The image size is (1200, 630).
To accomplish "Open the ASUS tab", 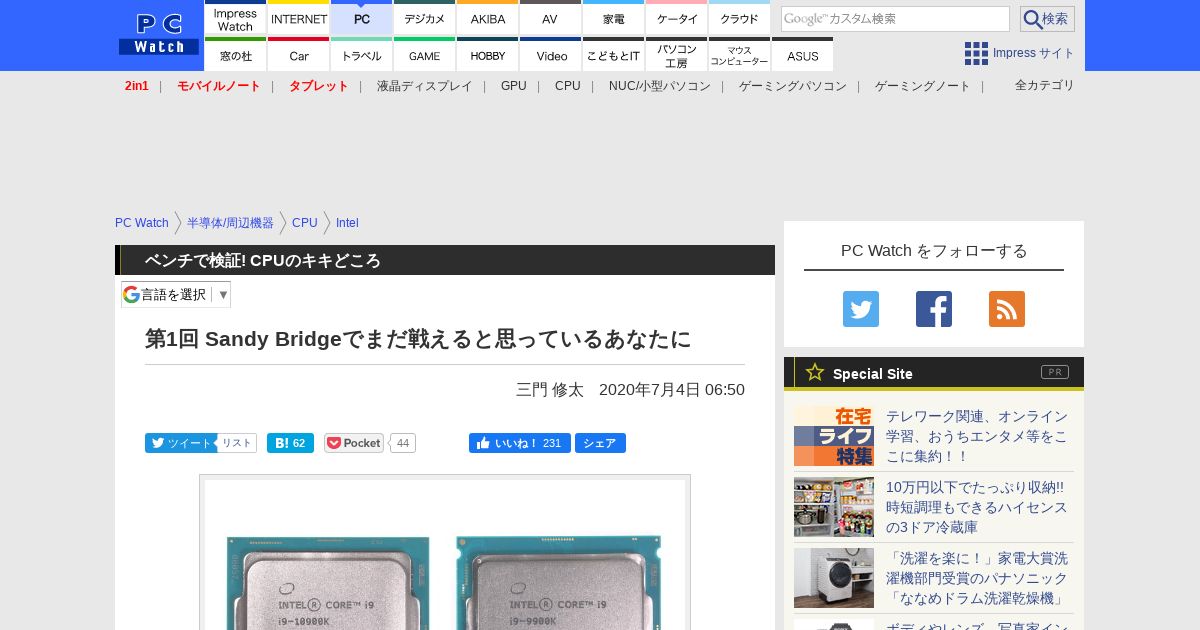I will tap(802, 54).
